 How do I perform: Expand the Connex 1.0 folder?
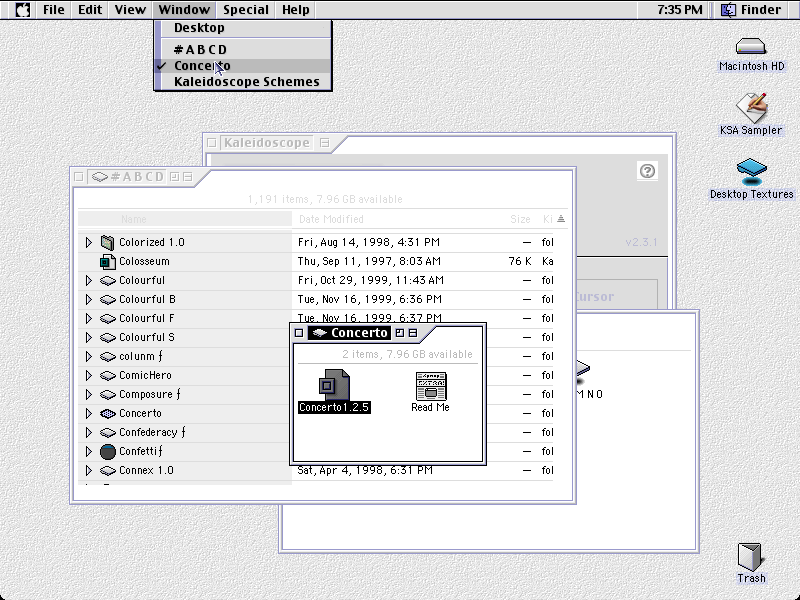tap(88, 470)
